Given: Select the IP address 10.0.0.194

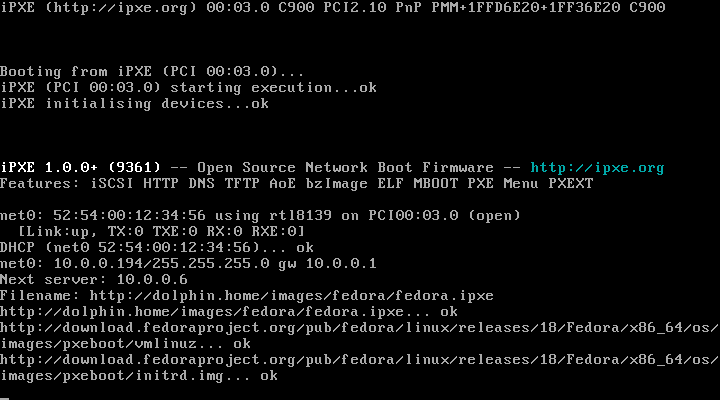Looking at the screenshot, I should [x=90, y=264].
